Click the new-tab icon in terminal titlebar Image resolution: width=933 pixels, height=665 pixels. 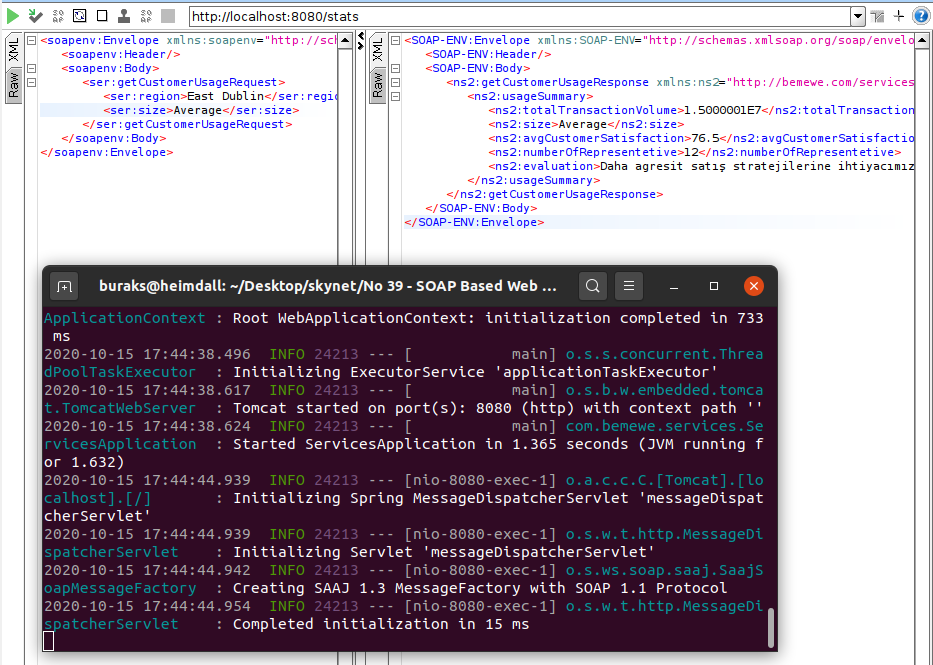pos(64,285)
